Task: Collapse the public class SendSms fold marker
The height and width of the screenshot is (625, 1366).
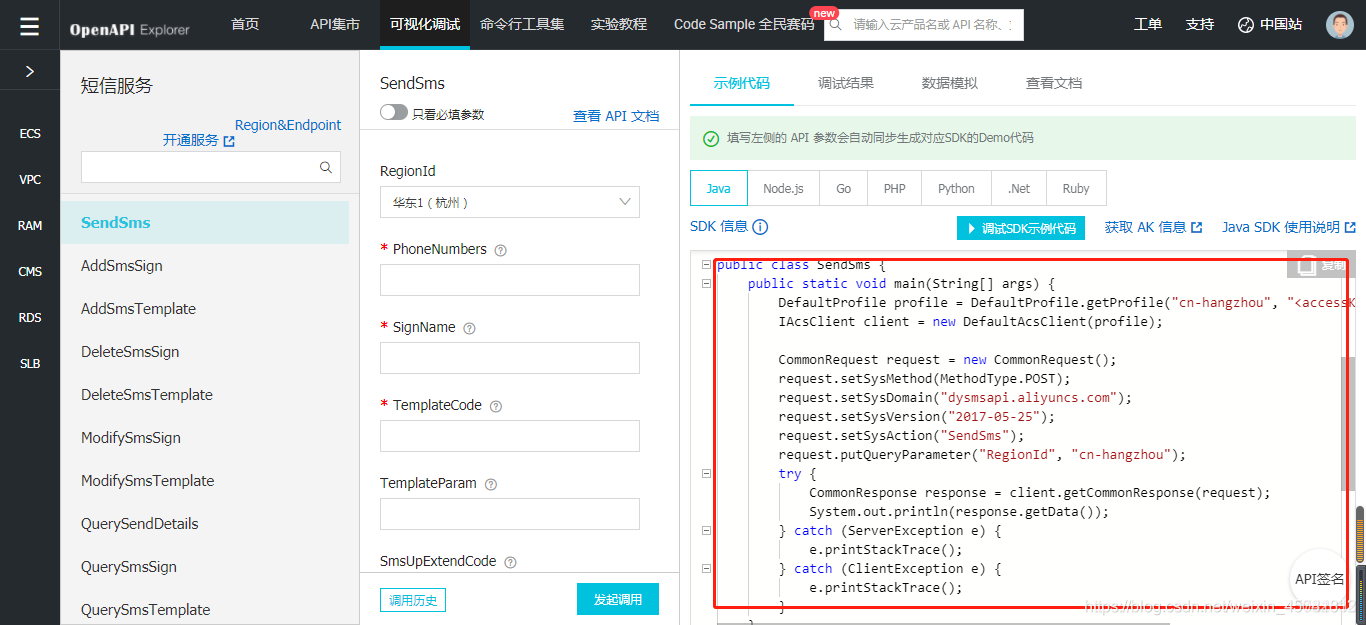Action: (x=706, y=265)
